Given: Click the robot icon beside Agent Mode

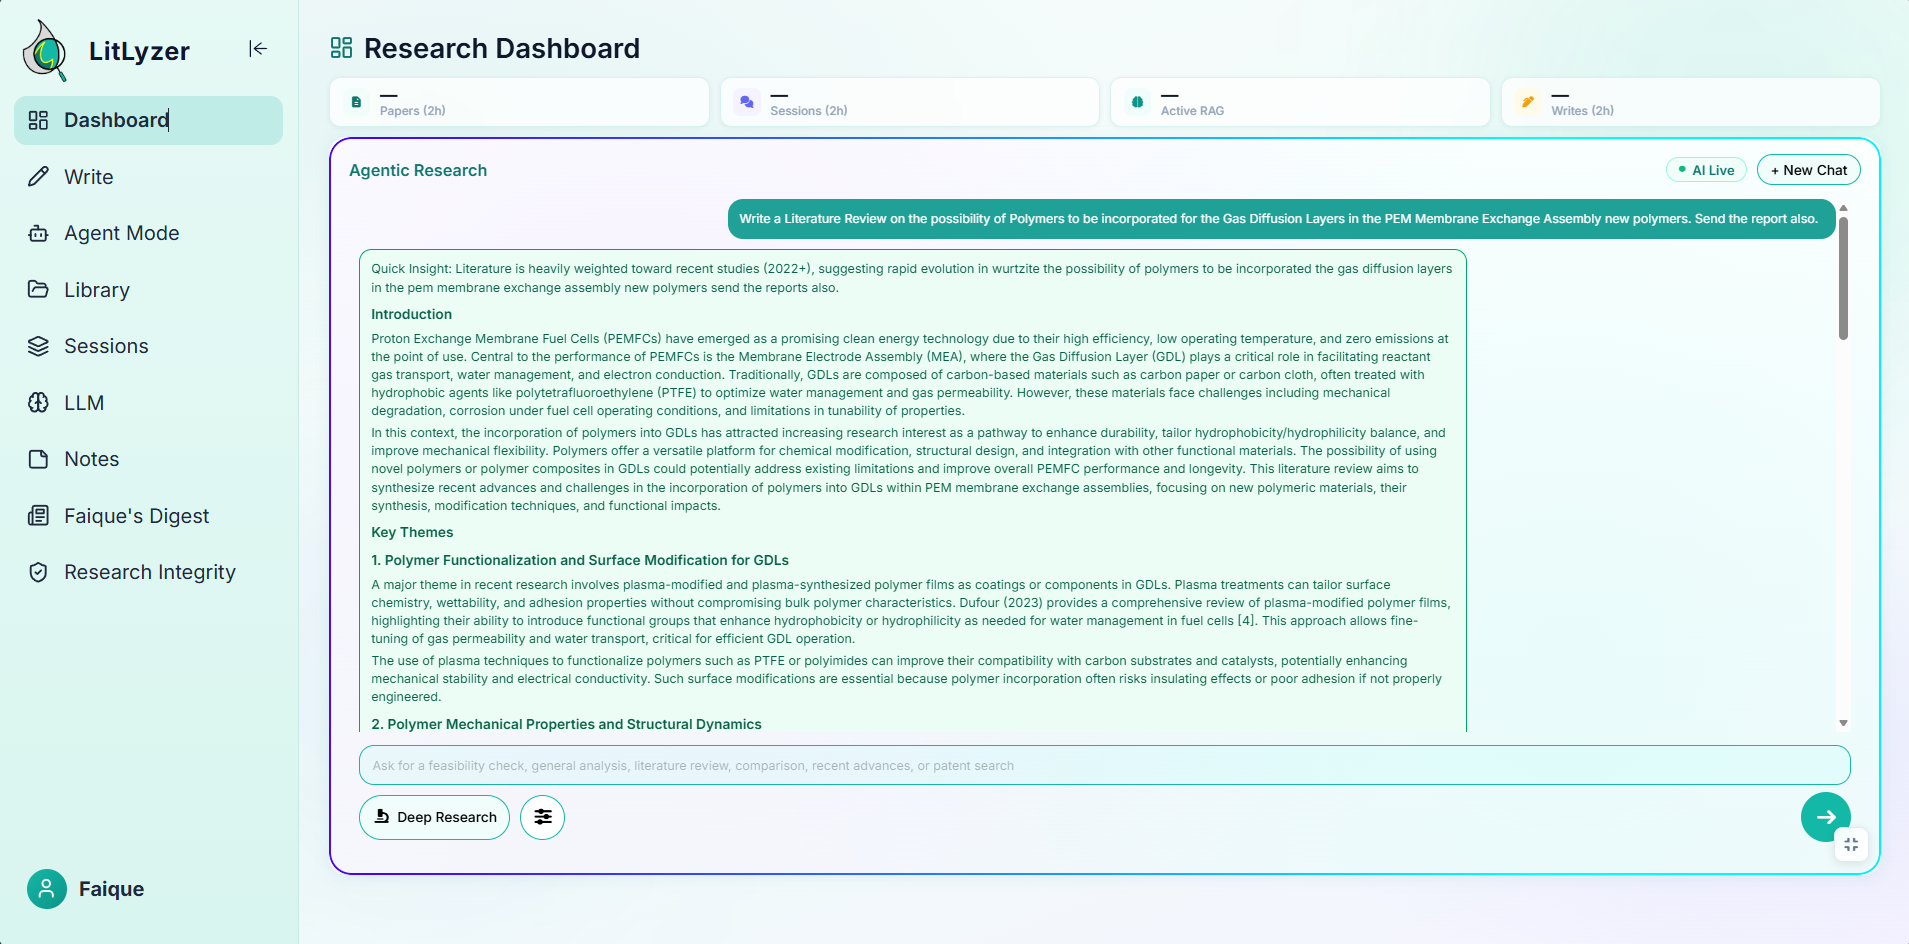Looking at the screenshot, I should 38,233.
